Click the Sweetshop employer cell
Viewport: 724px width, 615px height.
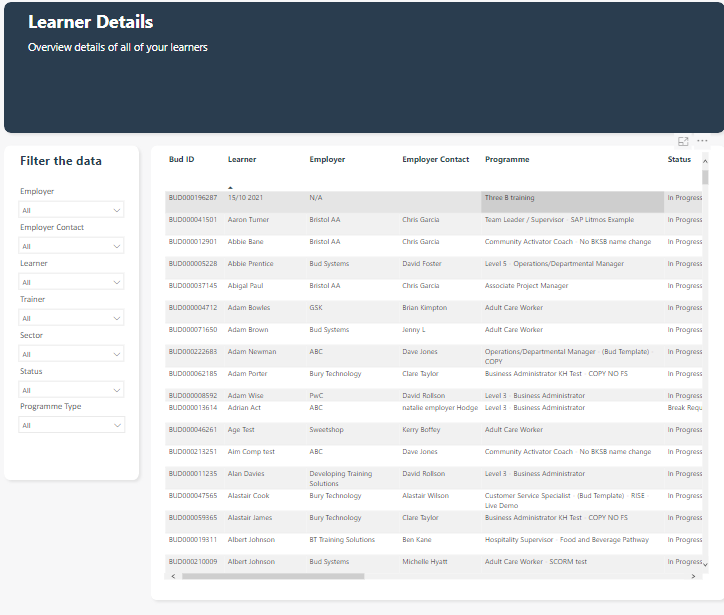[326, 430]
